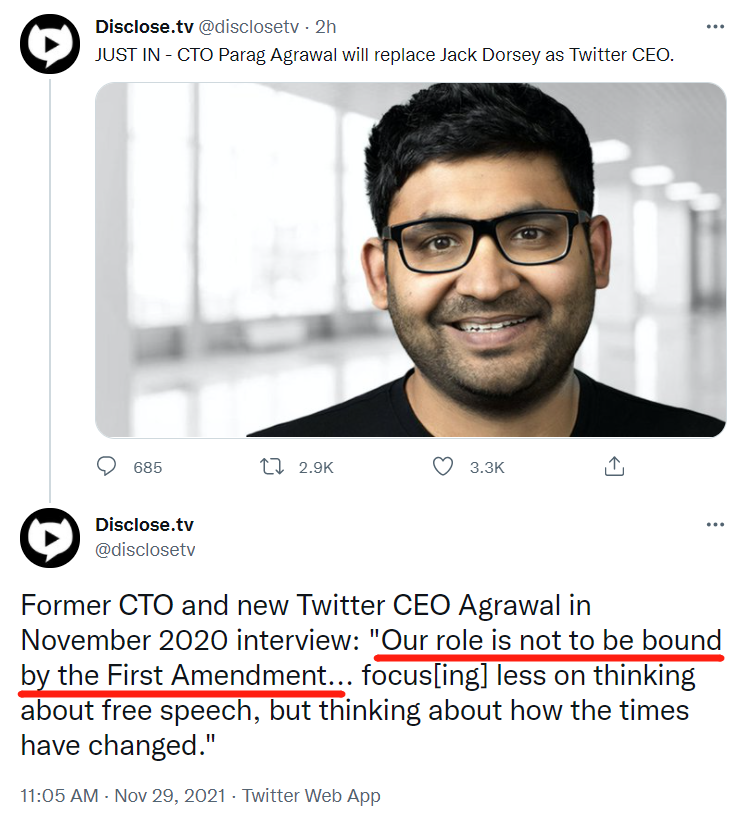Viewport: 744px width, 814px height.
Task: Click the "Twitter Web App" source link
Action: pos(311,796)
